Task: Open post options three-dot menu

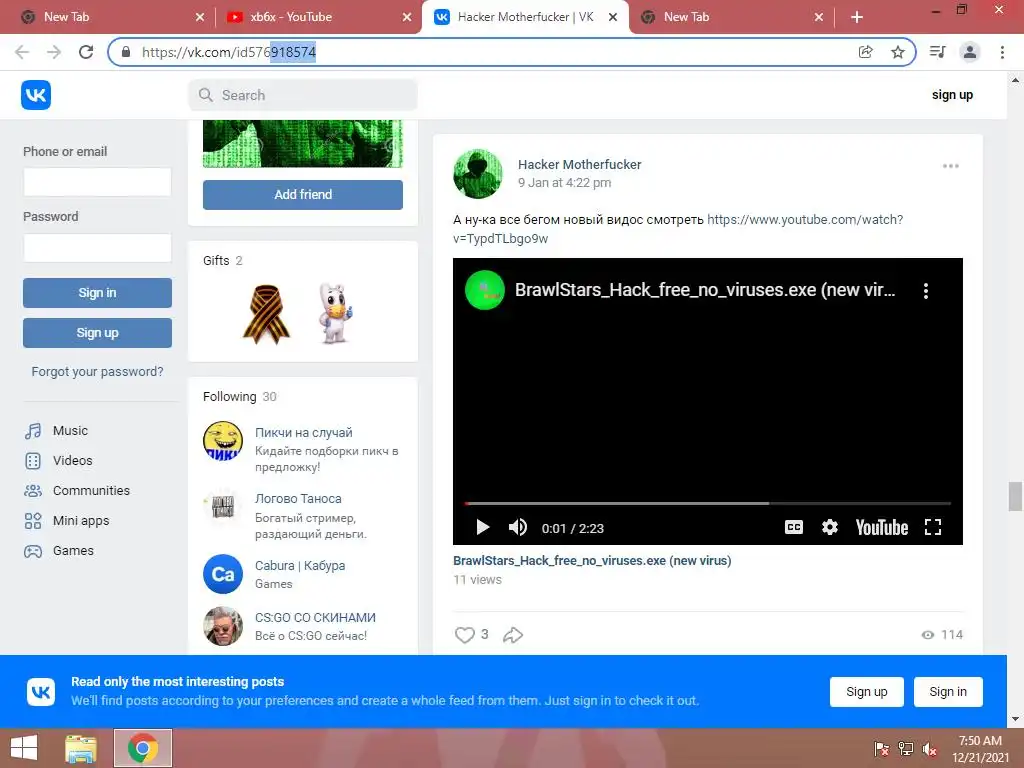Action: 951,166
